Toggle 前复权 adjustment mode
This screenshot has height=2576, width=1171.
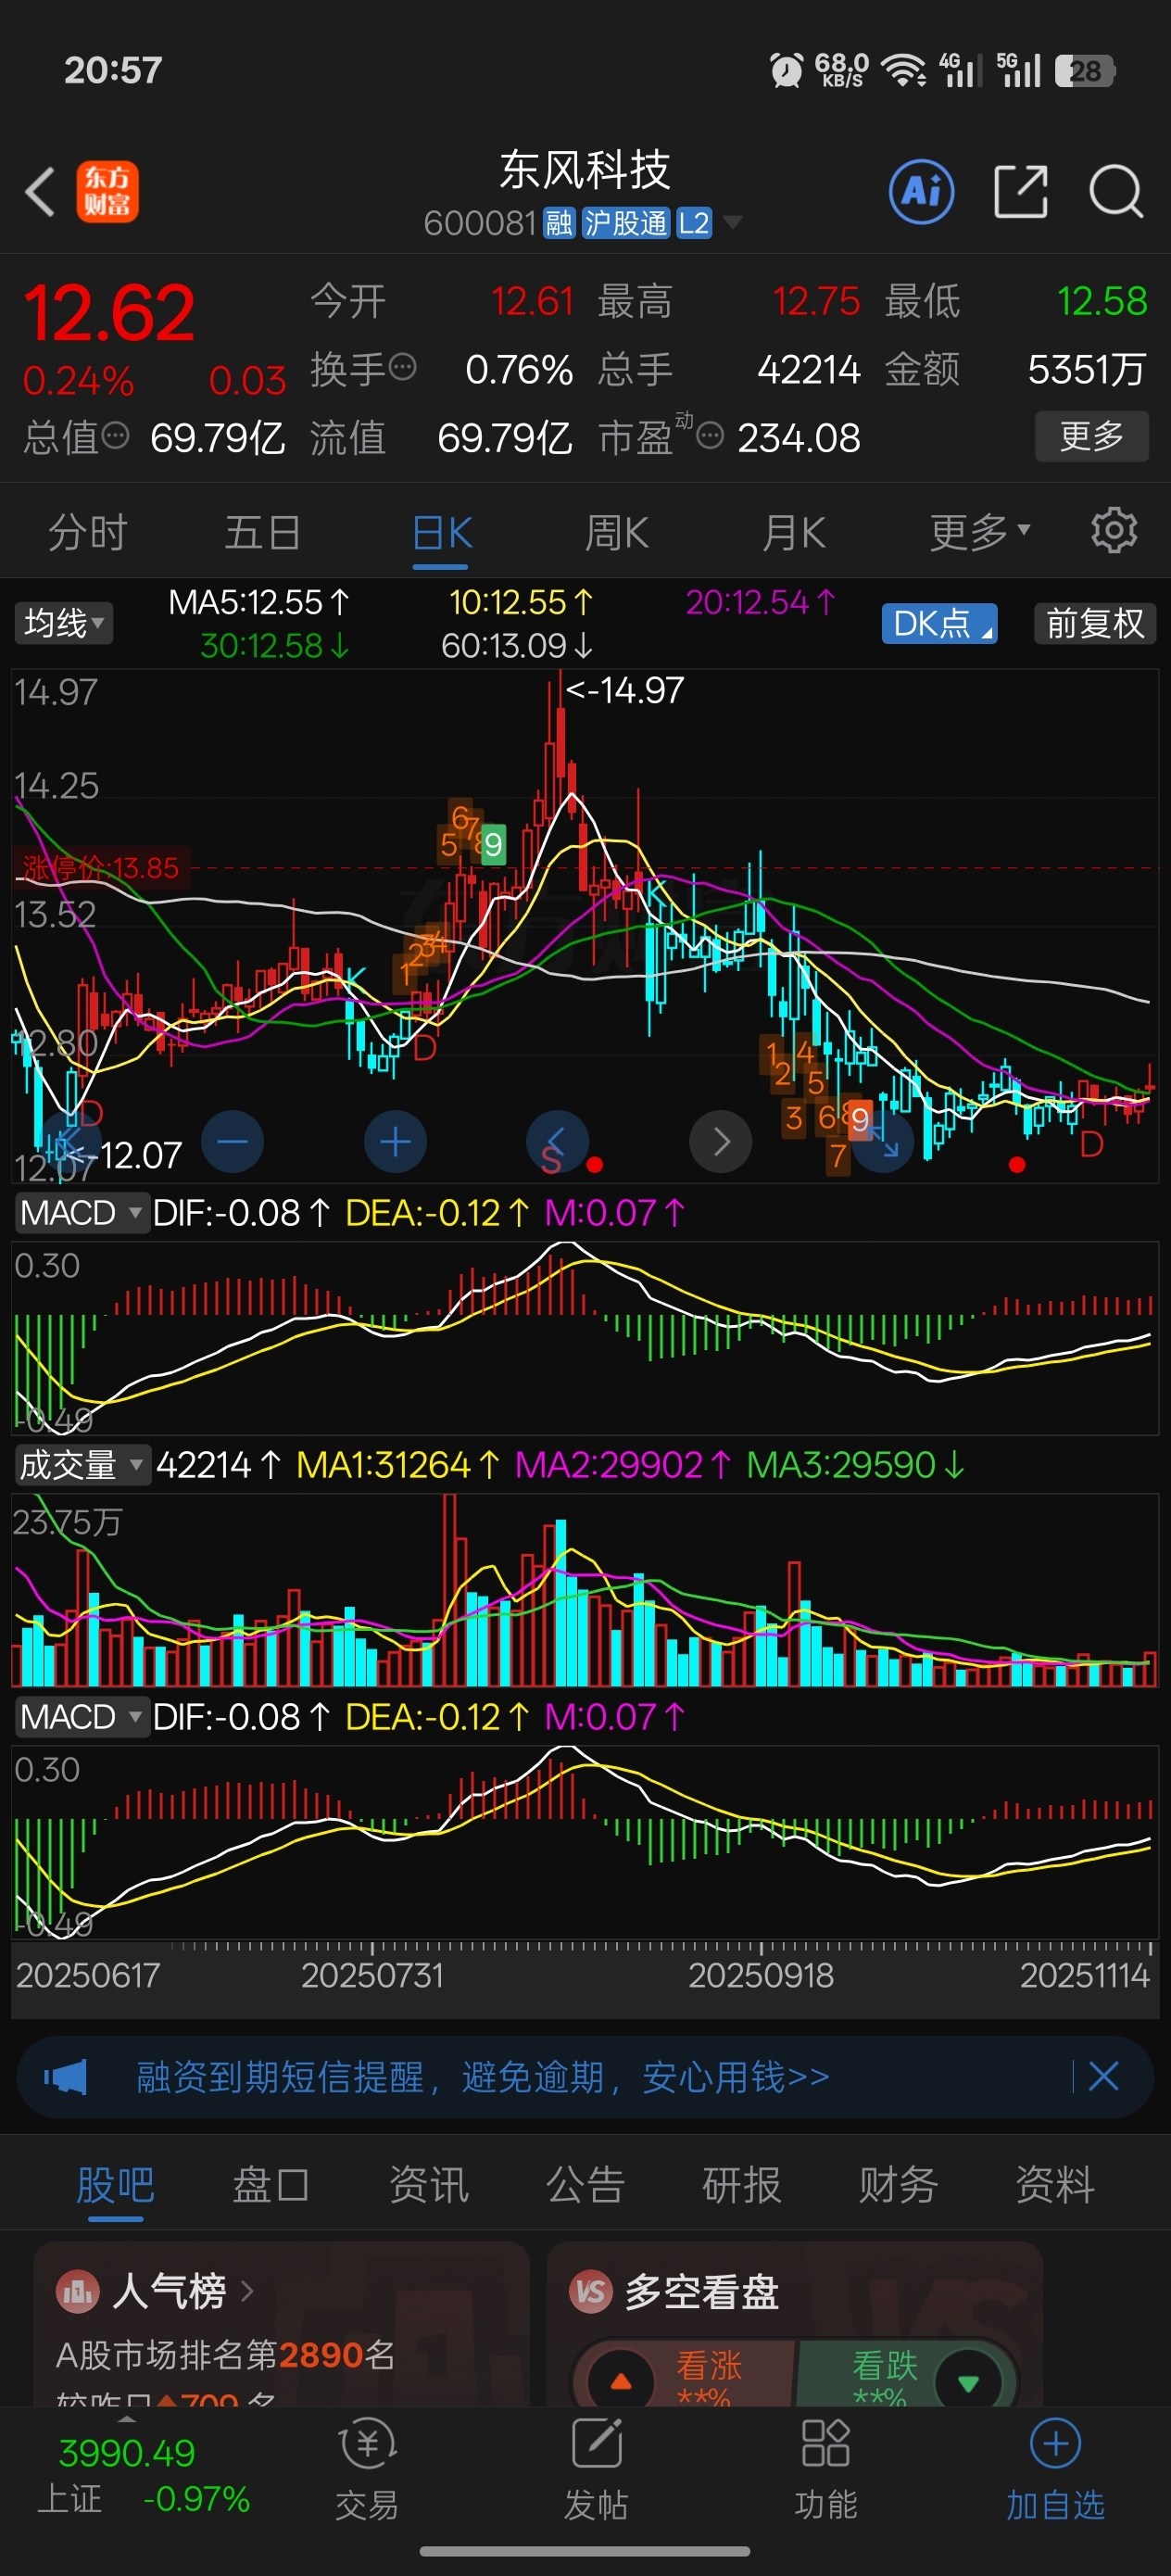pyautogui.click(x=1095, y=623)
